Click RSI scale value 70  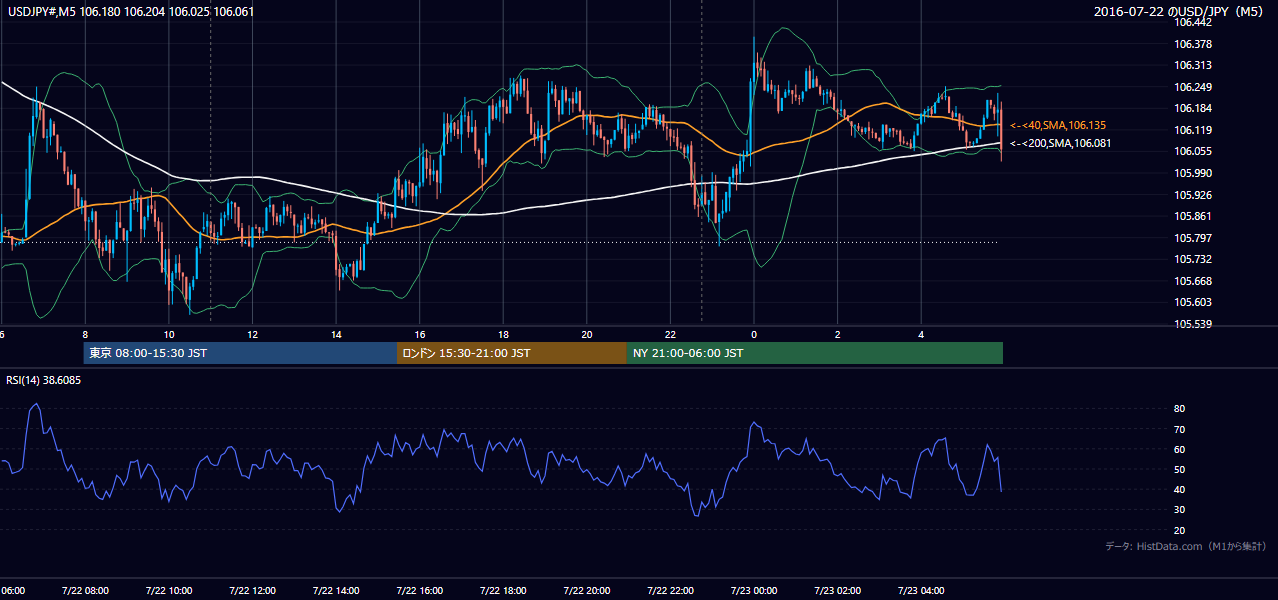(1180, 429)
